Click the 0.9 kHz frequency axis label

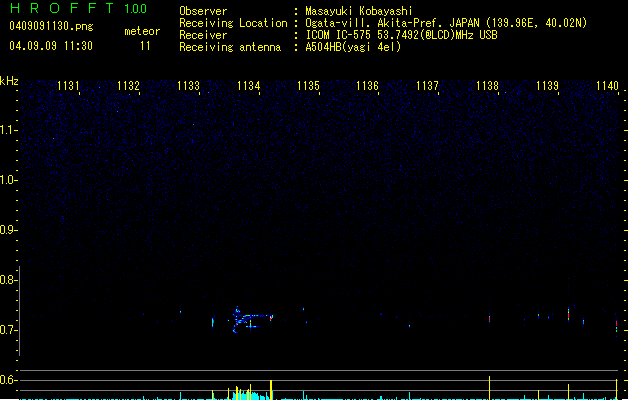point(8,230)
